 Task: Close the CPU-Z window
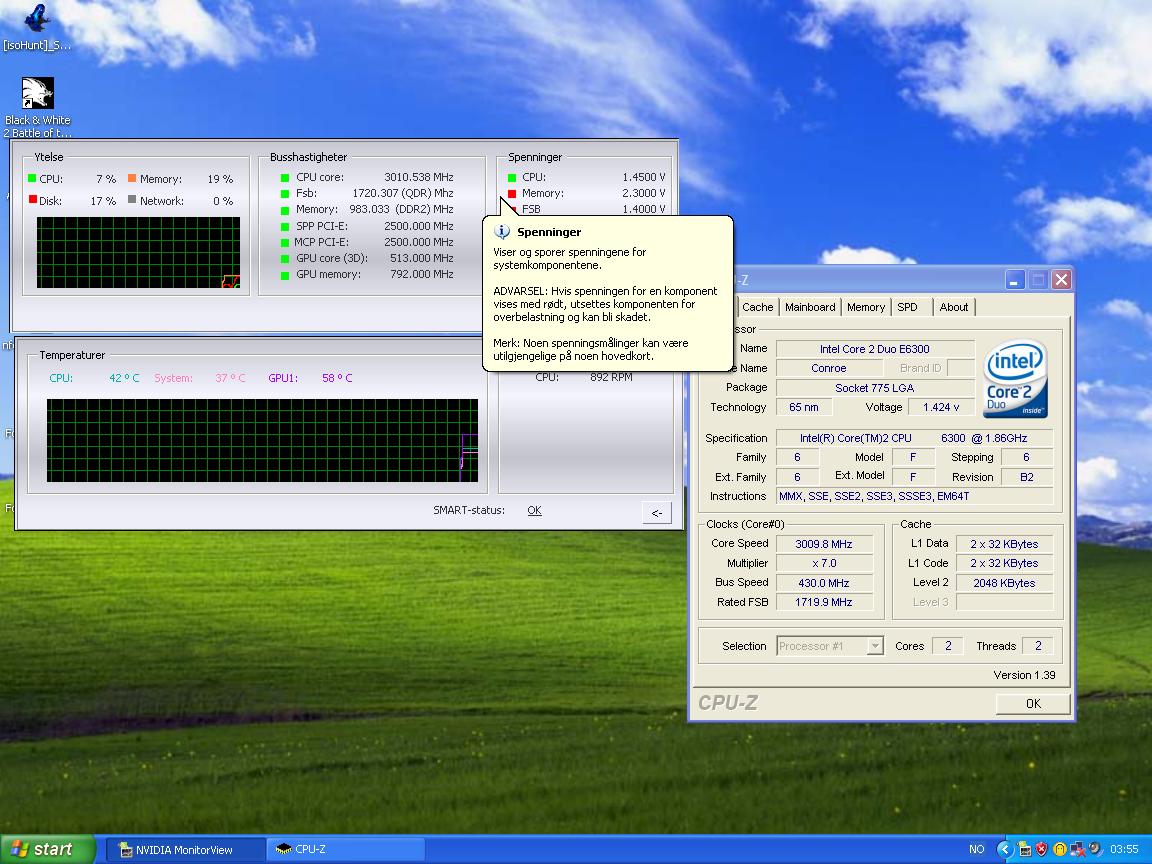click(1061, 279)
